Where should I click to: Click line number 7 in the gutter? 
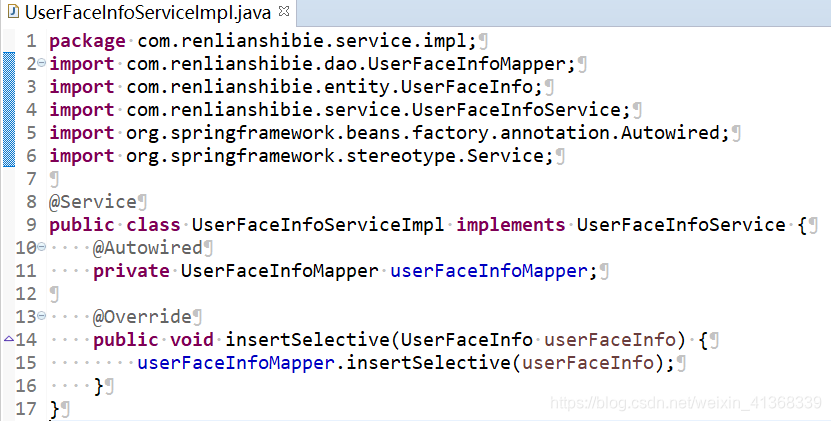(31, 179)
